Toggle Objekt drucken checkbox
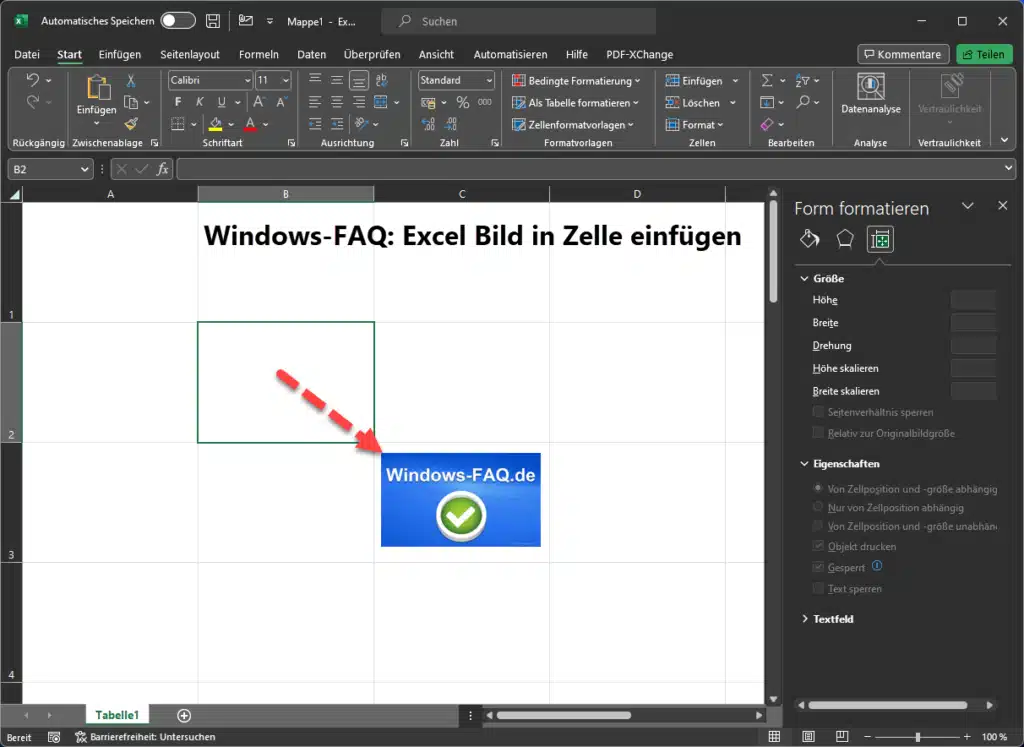 pyautogui.click(x=818, y=546)
